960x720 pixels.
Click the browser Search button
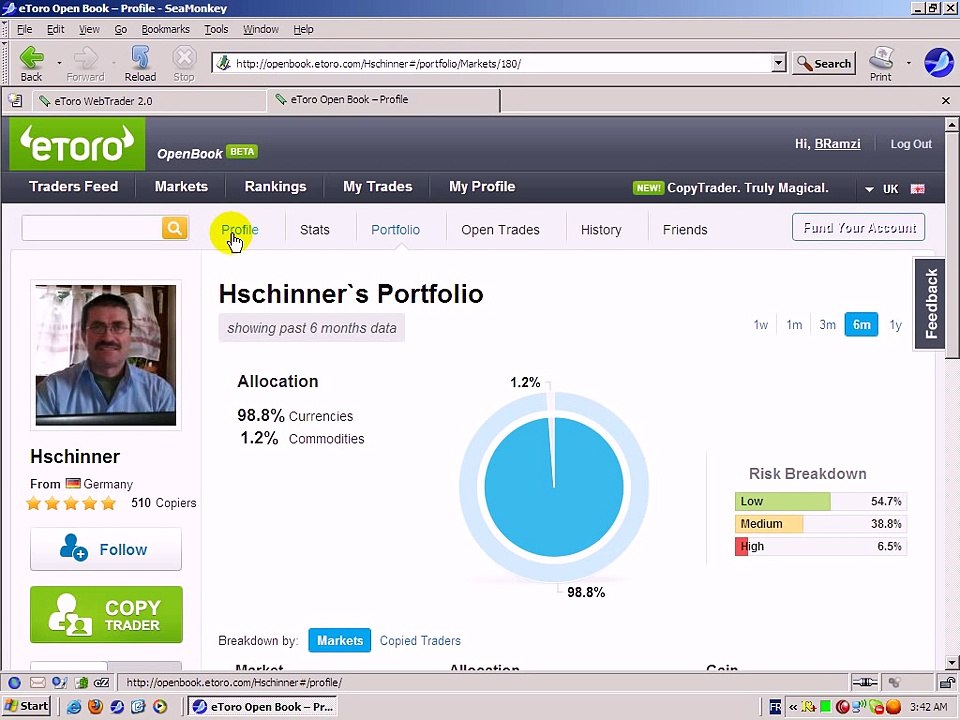click(823, 63)
